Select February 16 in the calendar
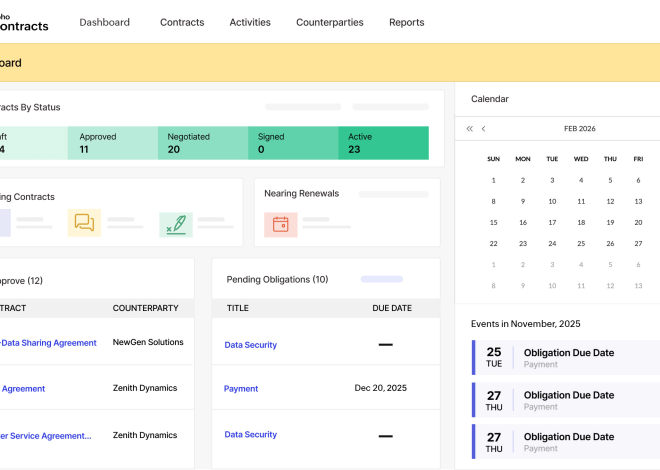Screen dimensions: 660x470 523,223
